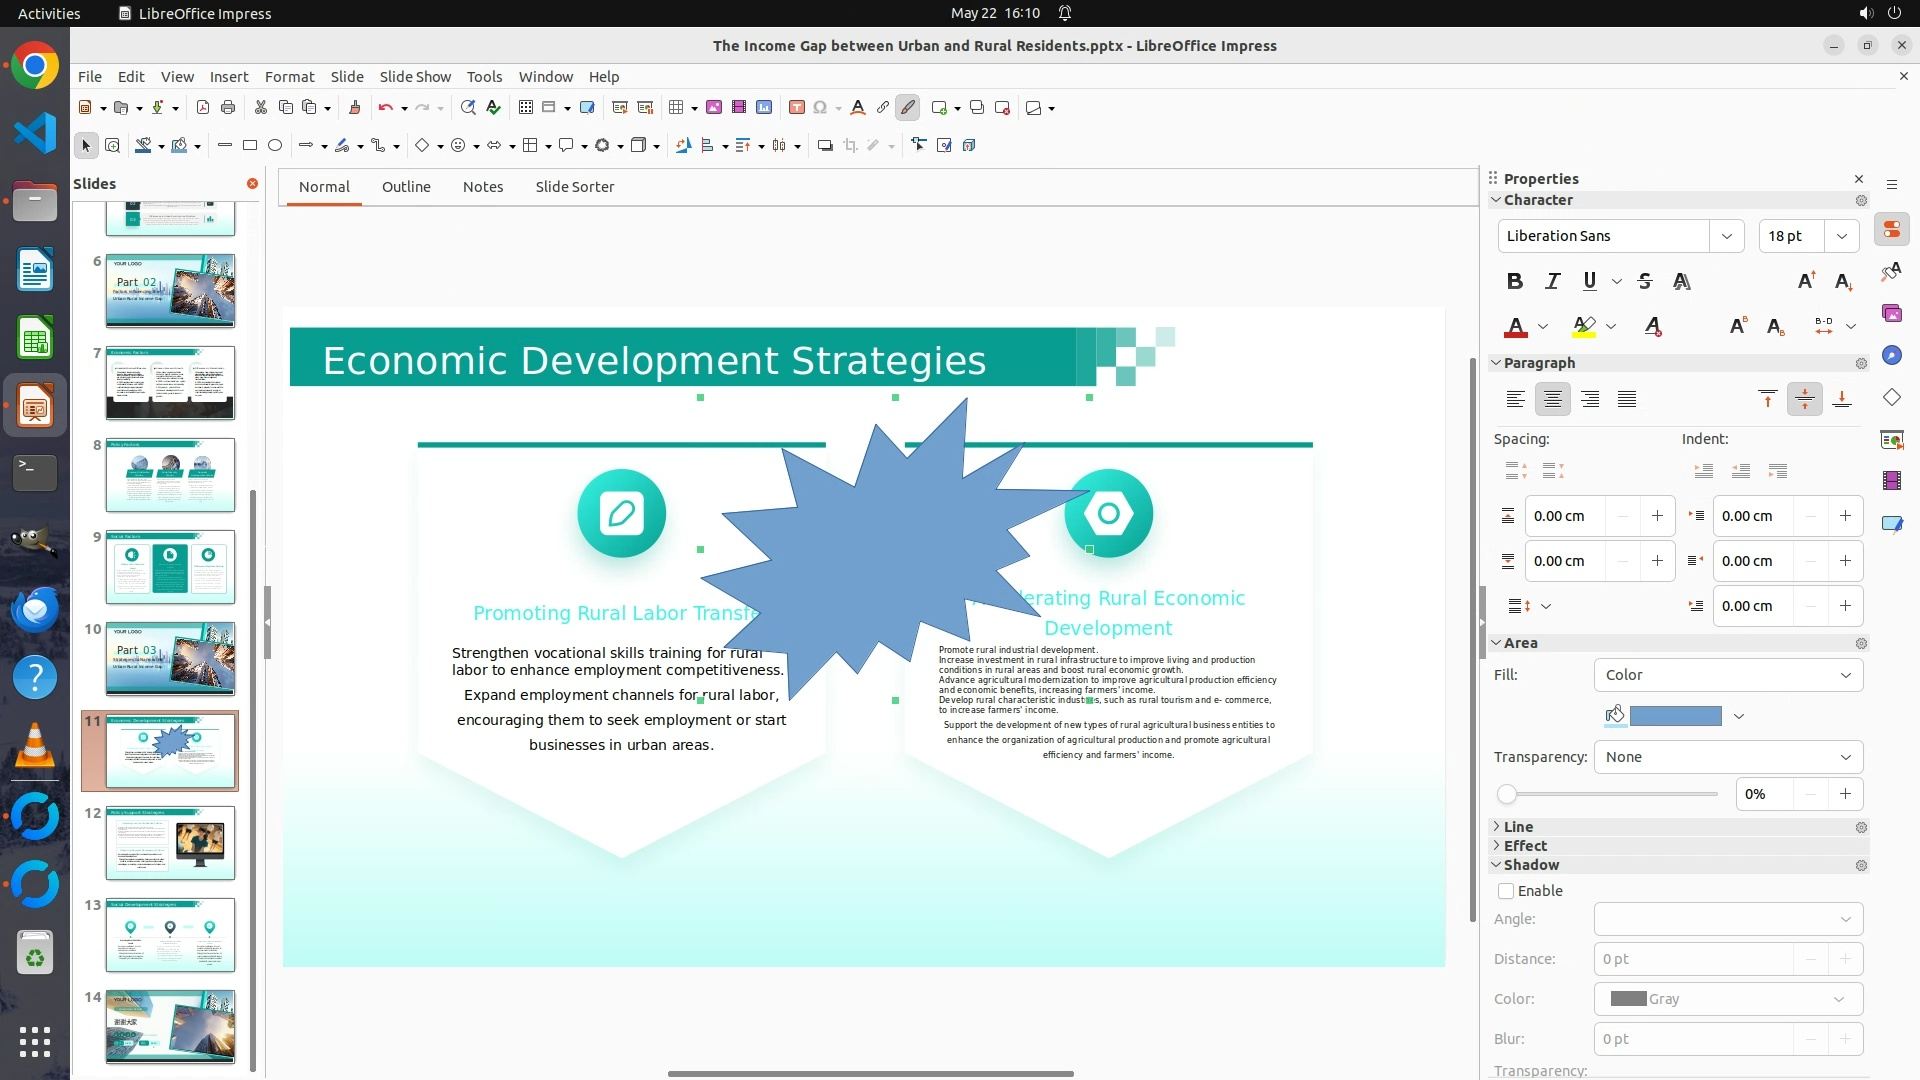Click the blue fill color swatch

click(1675, 716)
